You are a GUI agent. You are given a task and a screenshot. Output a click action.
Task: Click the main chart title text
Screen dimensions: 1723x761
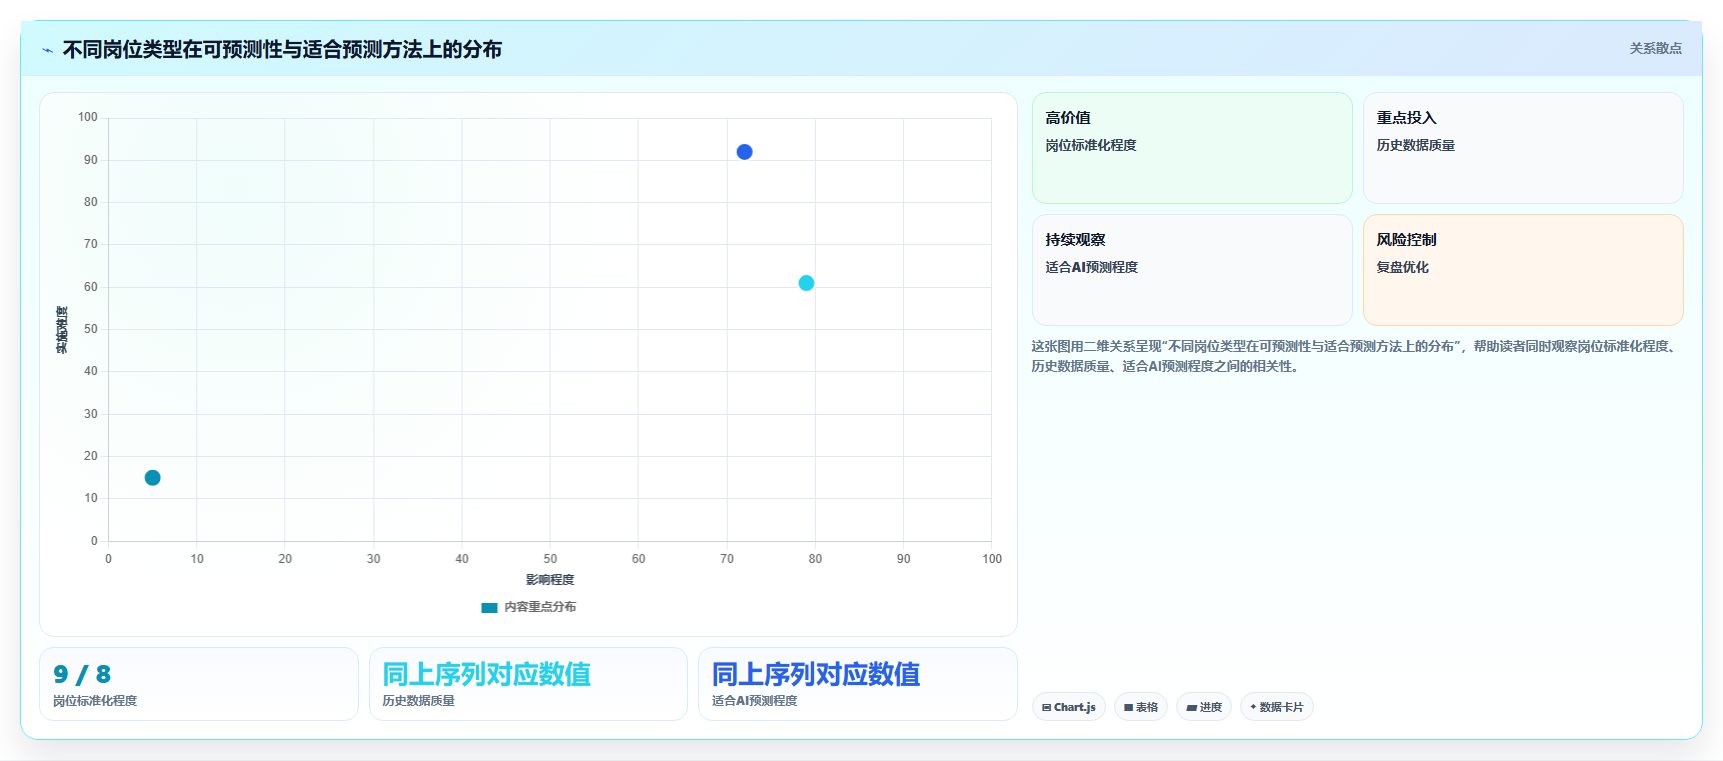click(282, 50)
